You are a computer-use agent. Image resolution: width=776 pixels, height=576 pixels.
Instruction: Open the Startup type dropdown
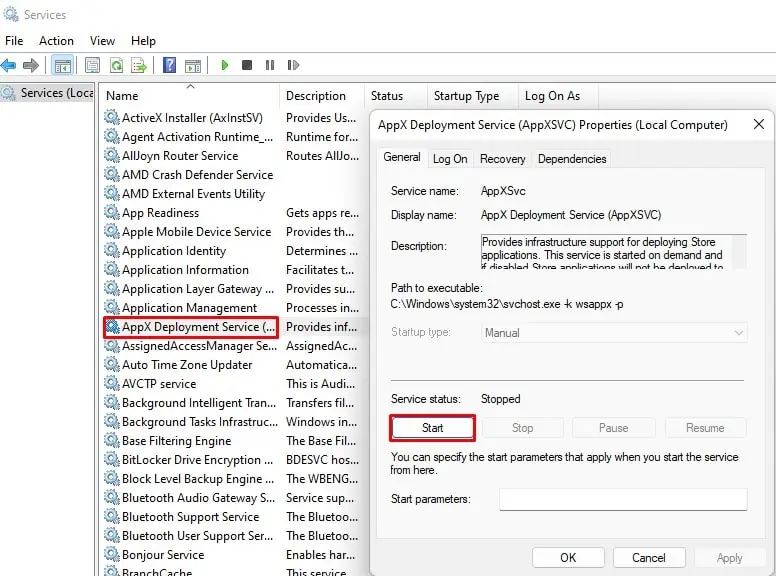pos(614,333)
